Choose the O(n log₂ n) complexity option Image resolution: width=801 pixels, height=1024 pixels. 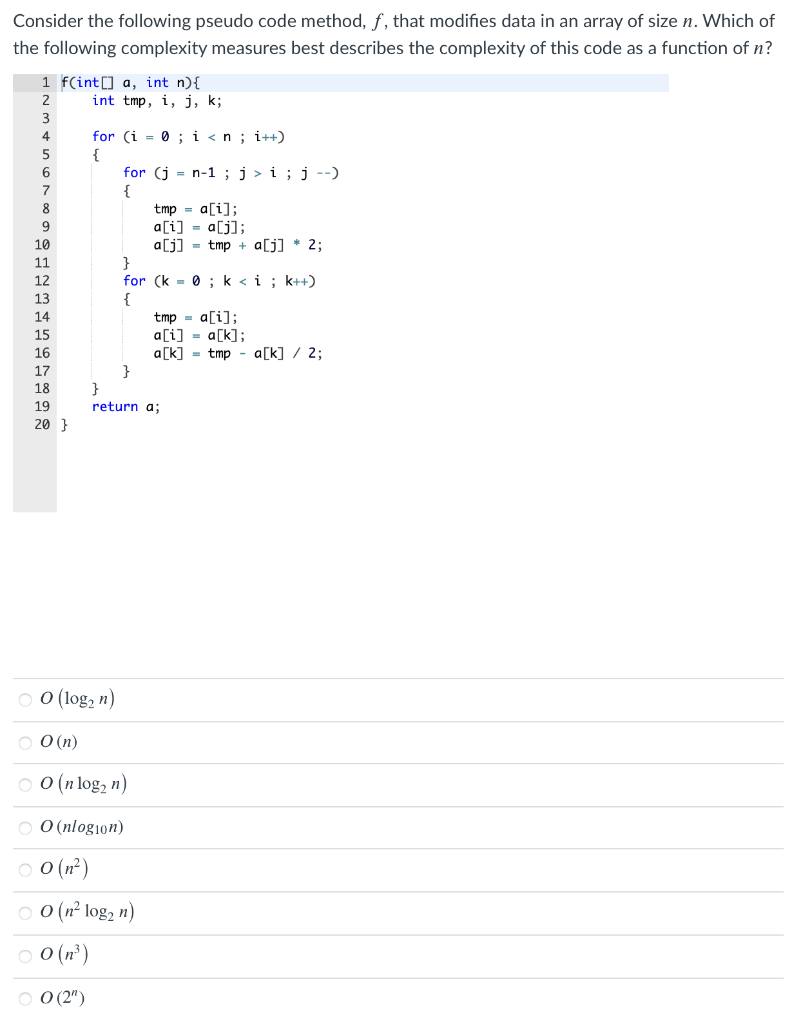(24, 784)
